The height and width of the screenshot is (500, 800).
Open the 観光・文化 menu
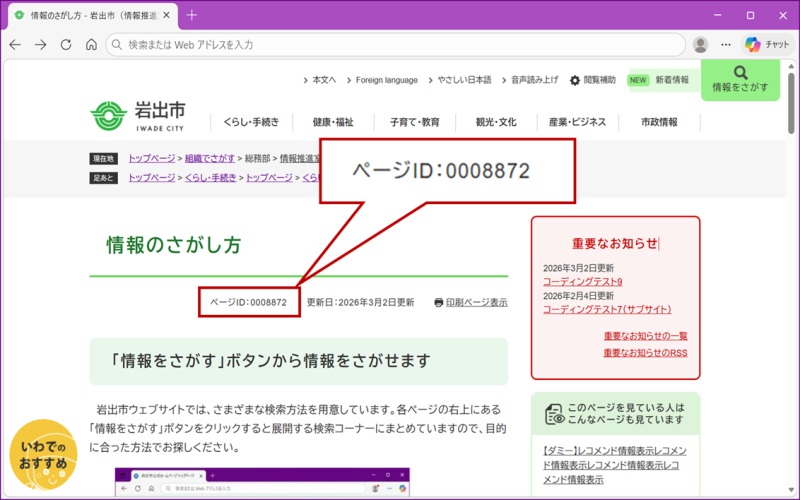click(496, 122)
